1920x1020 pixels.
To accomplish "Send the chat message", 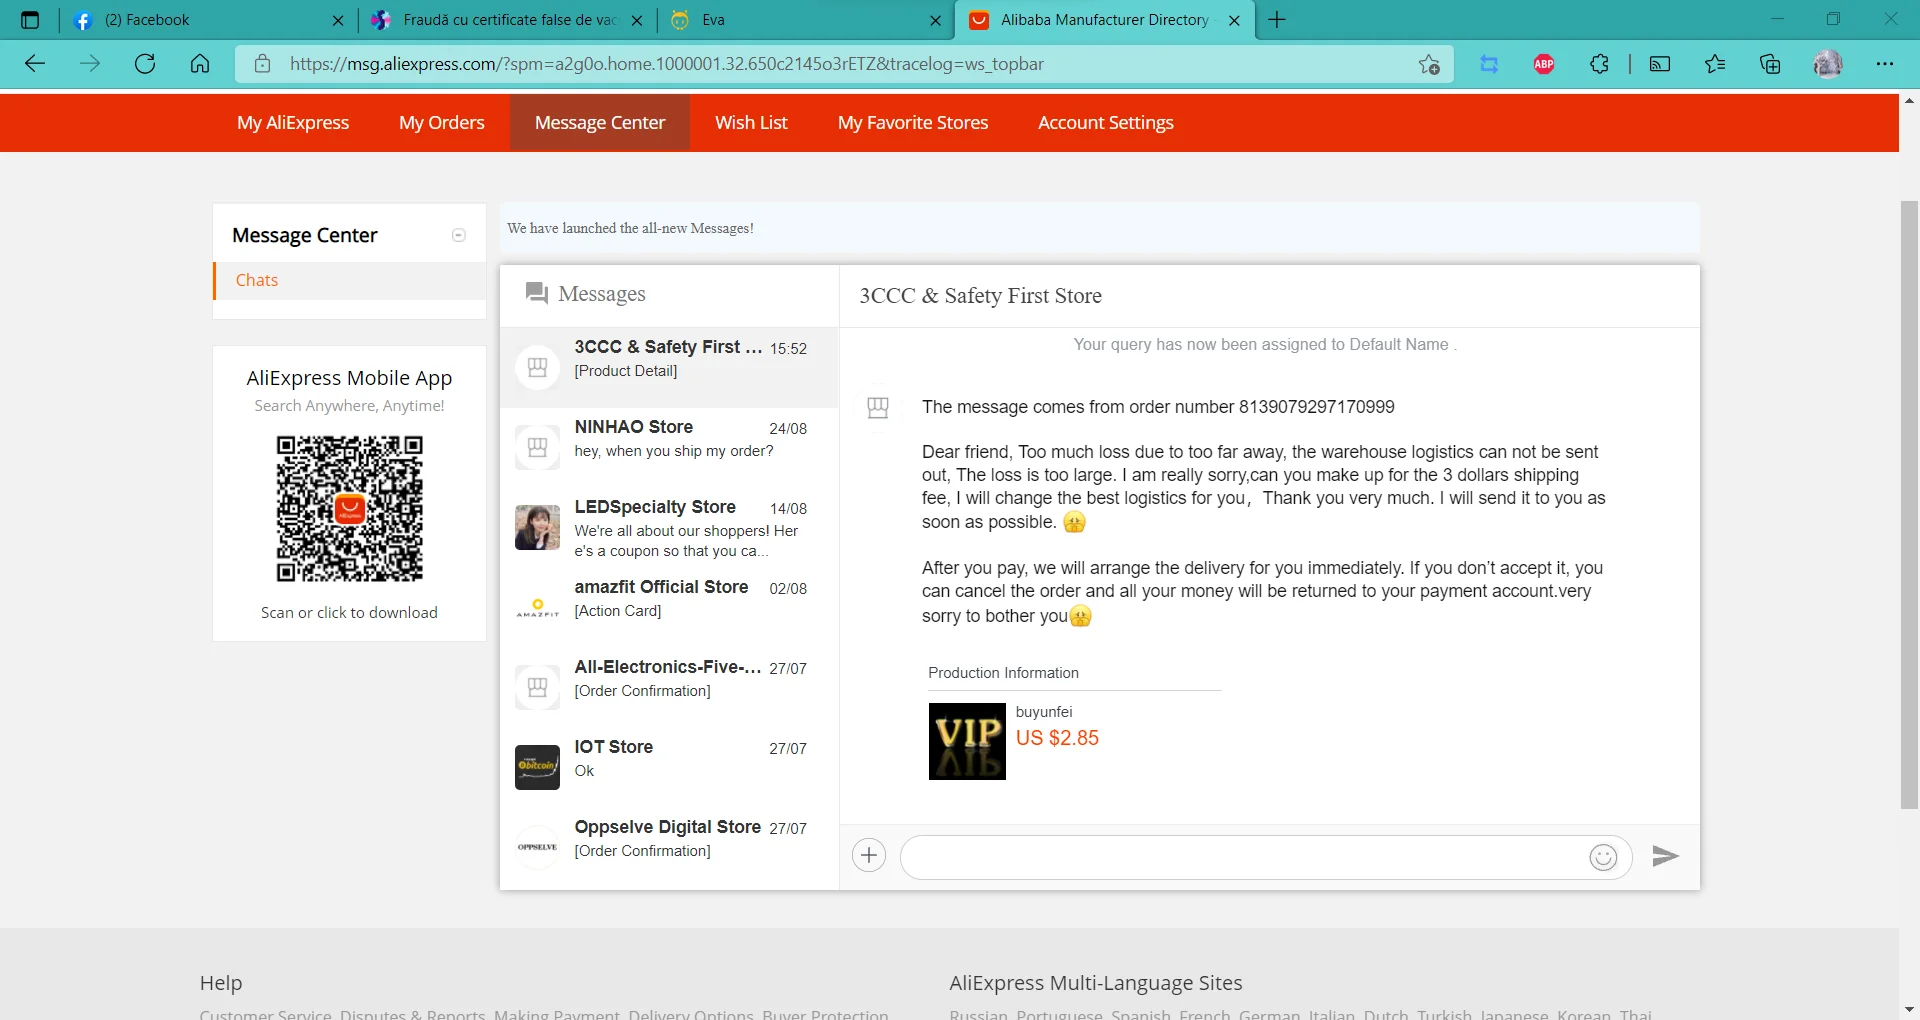I will [1665, 856].
